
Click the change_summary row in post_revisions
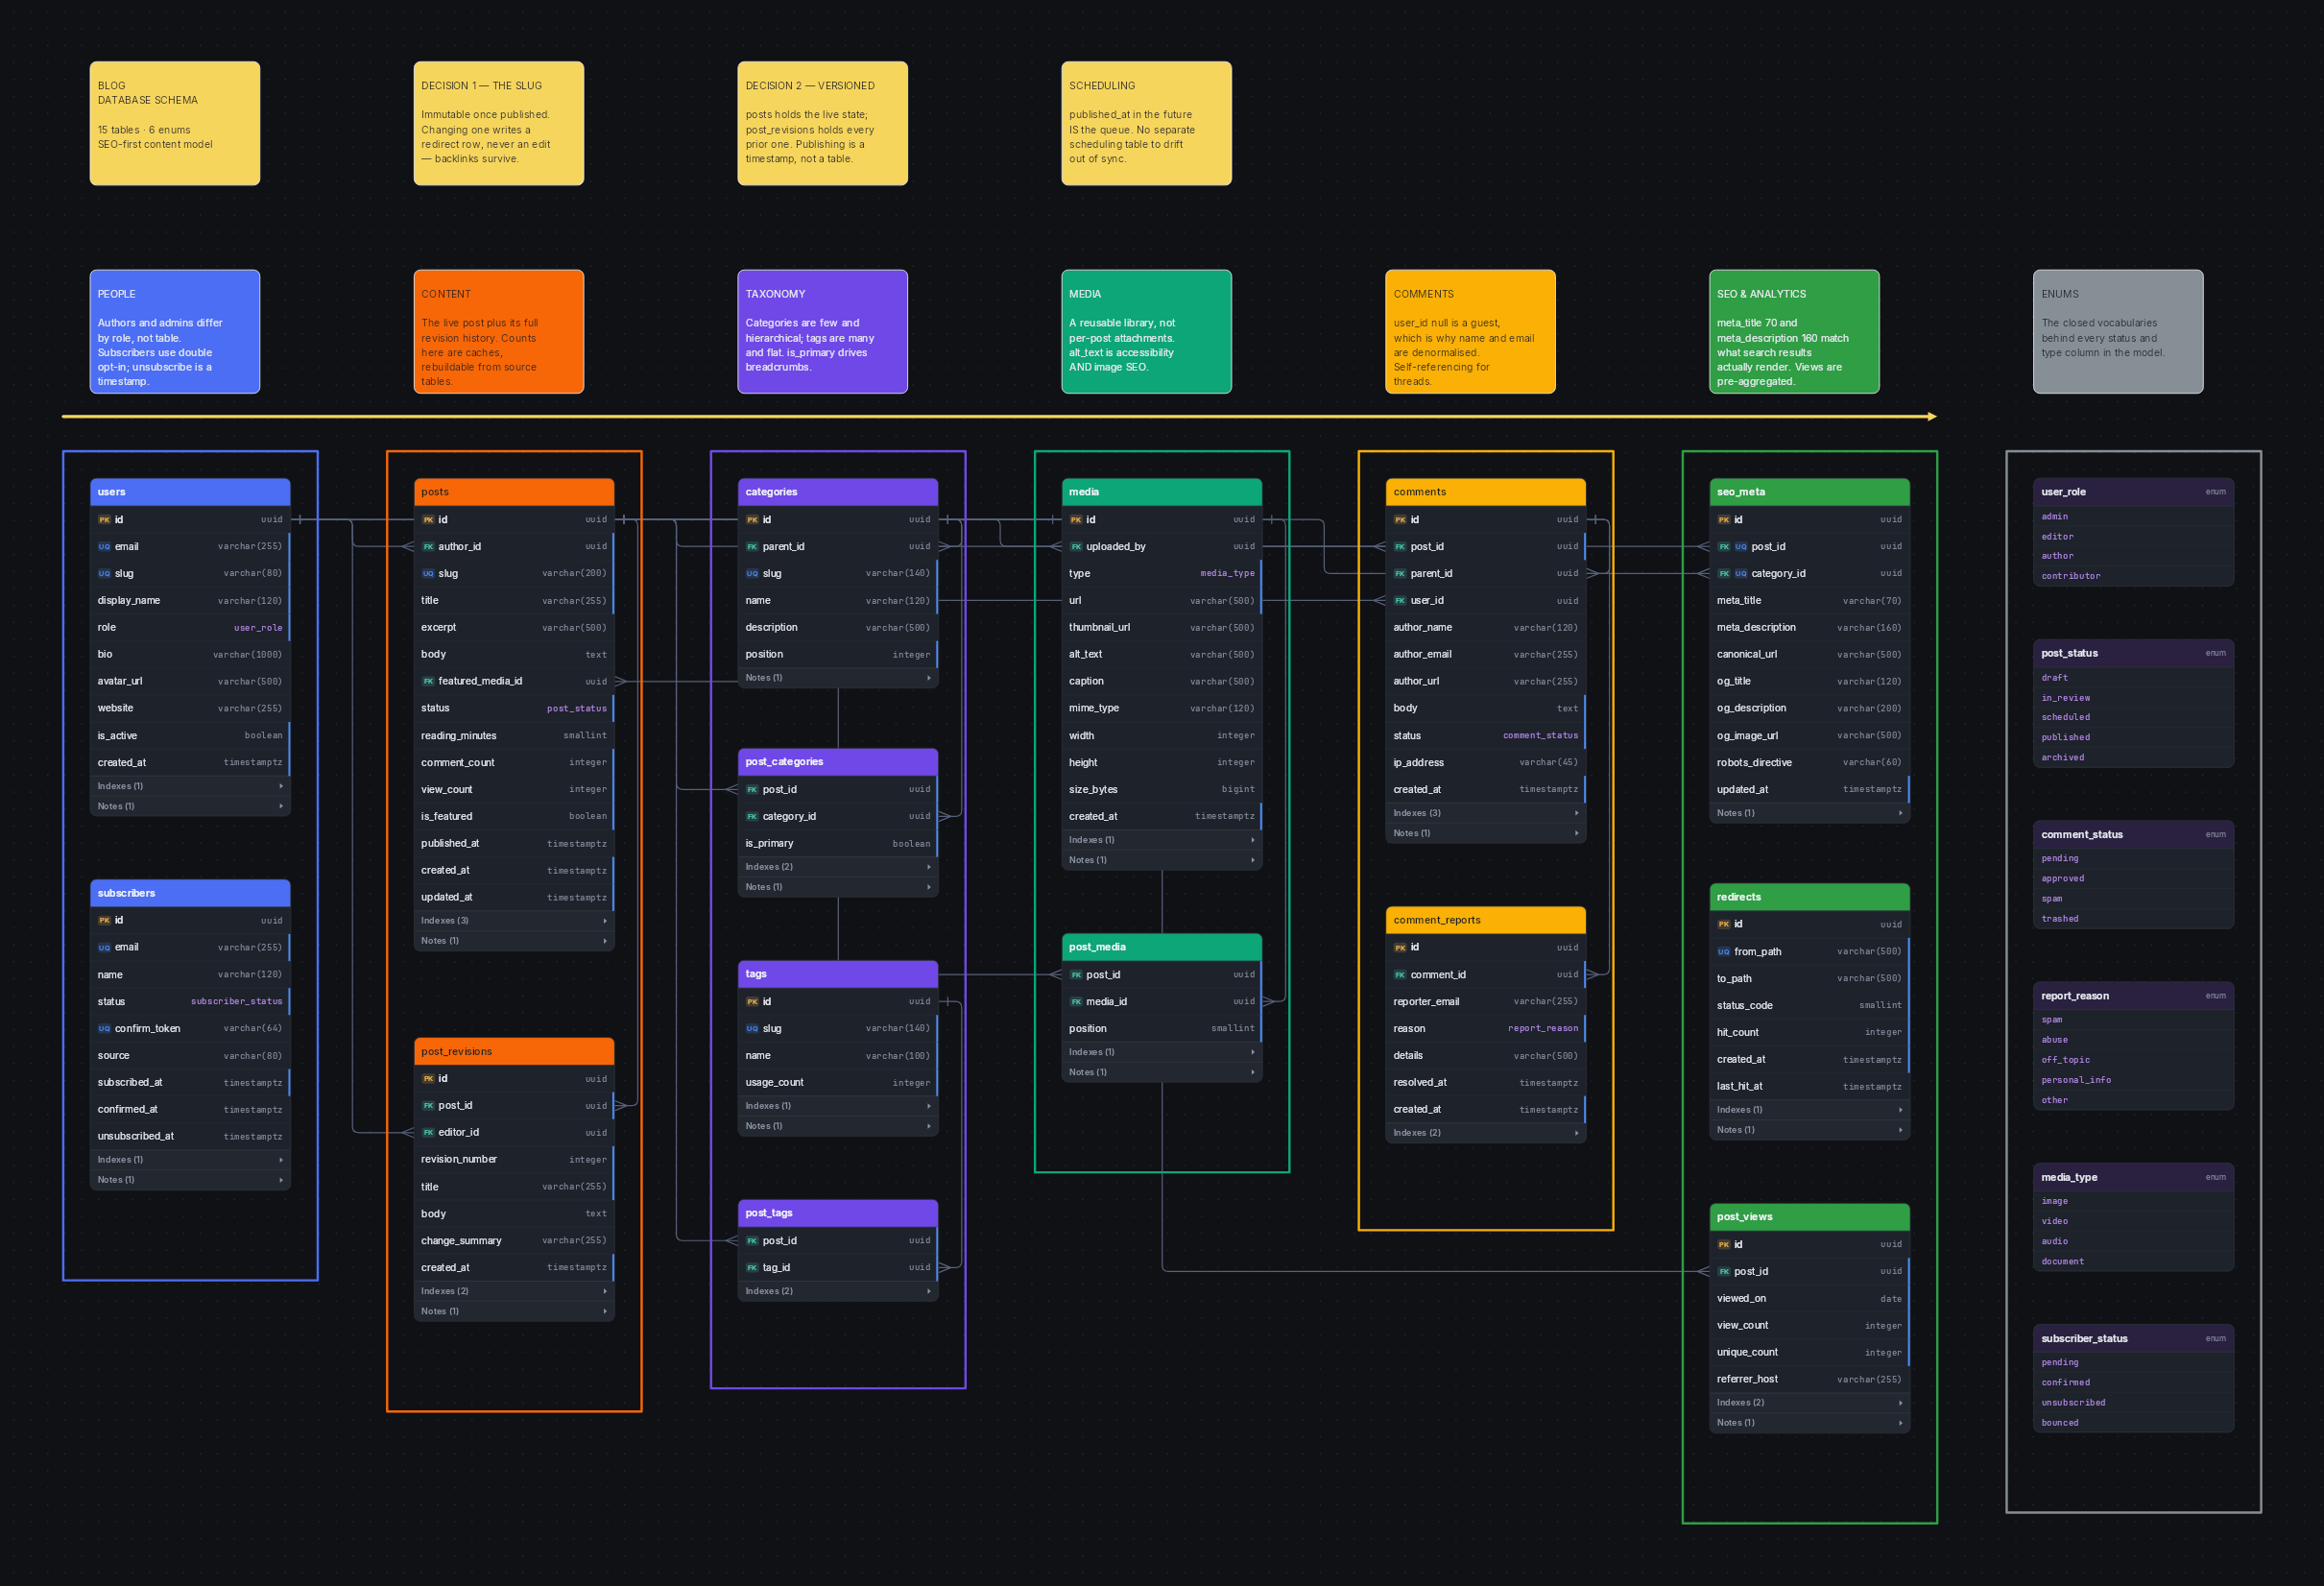[514, 1241]
